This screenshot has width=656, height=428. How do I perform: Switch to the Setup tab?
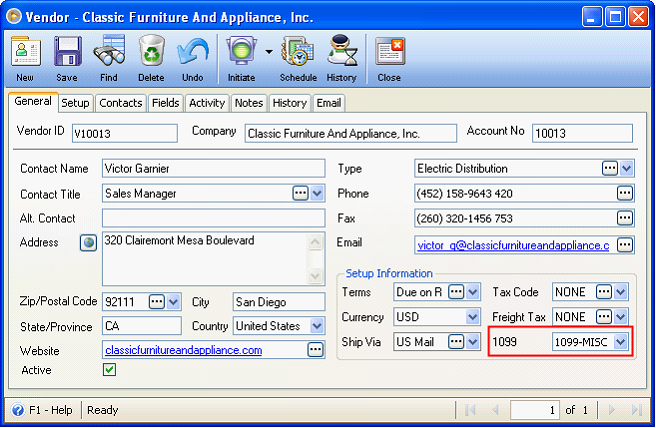(x=75, y=103)
